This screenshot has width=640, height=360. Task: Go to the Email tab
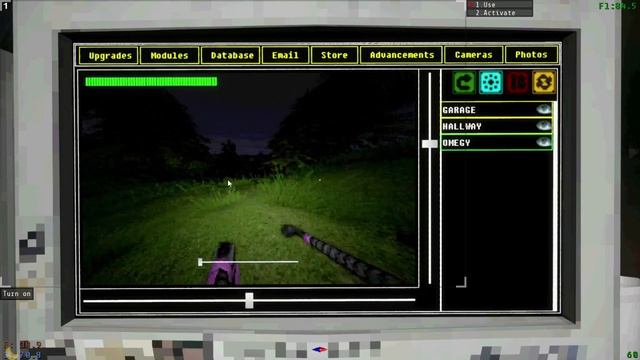click(285, 55)
